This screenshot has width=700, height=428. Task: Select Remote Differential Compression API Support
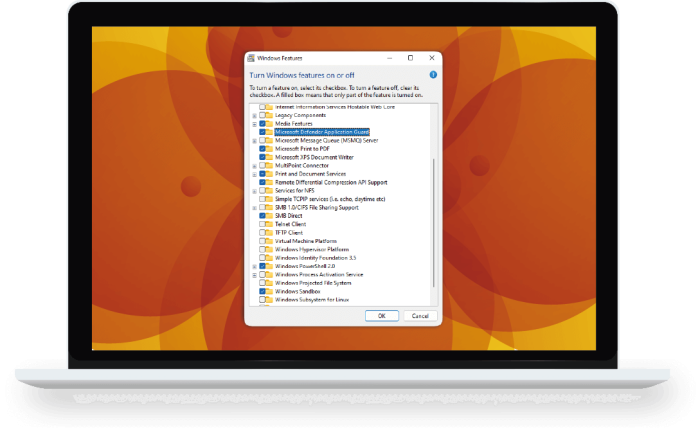pyautogui.click(x=330, y=182)
